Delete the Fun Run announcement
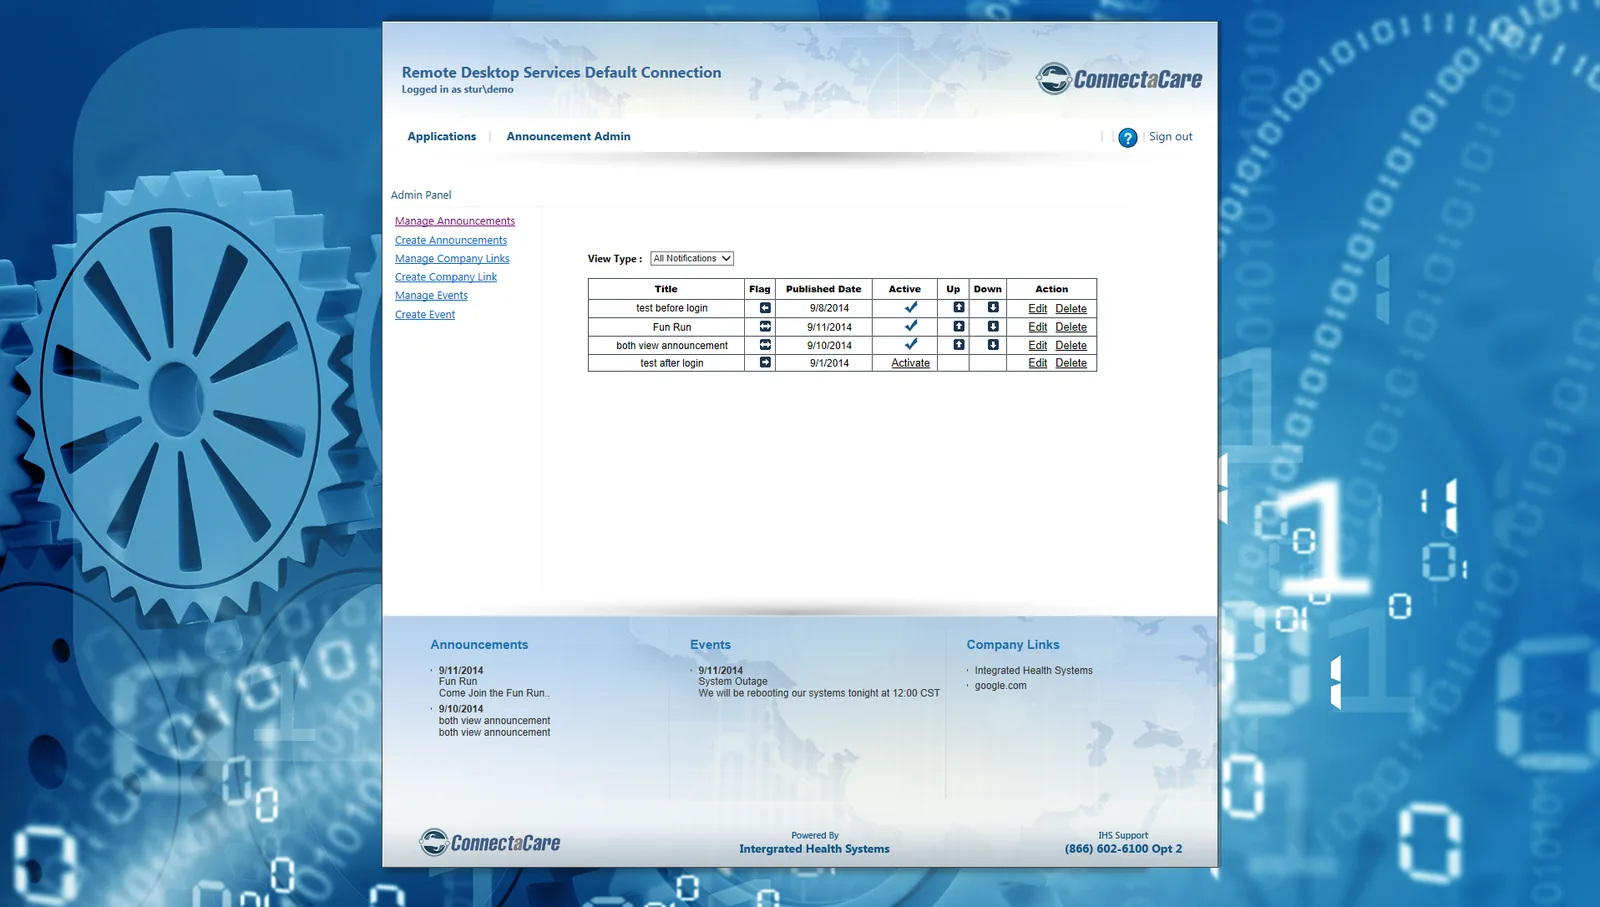Screen dimensions: 1600x907 [1071, 327]
